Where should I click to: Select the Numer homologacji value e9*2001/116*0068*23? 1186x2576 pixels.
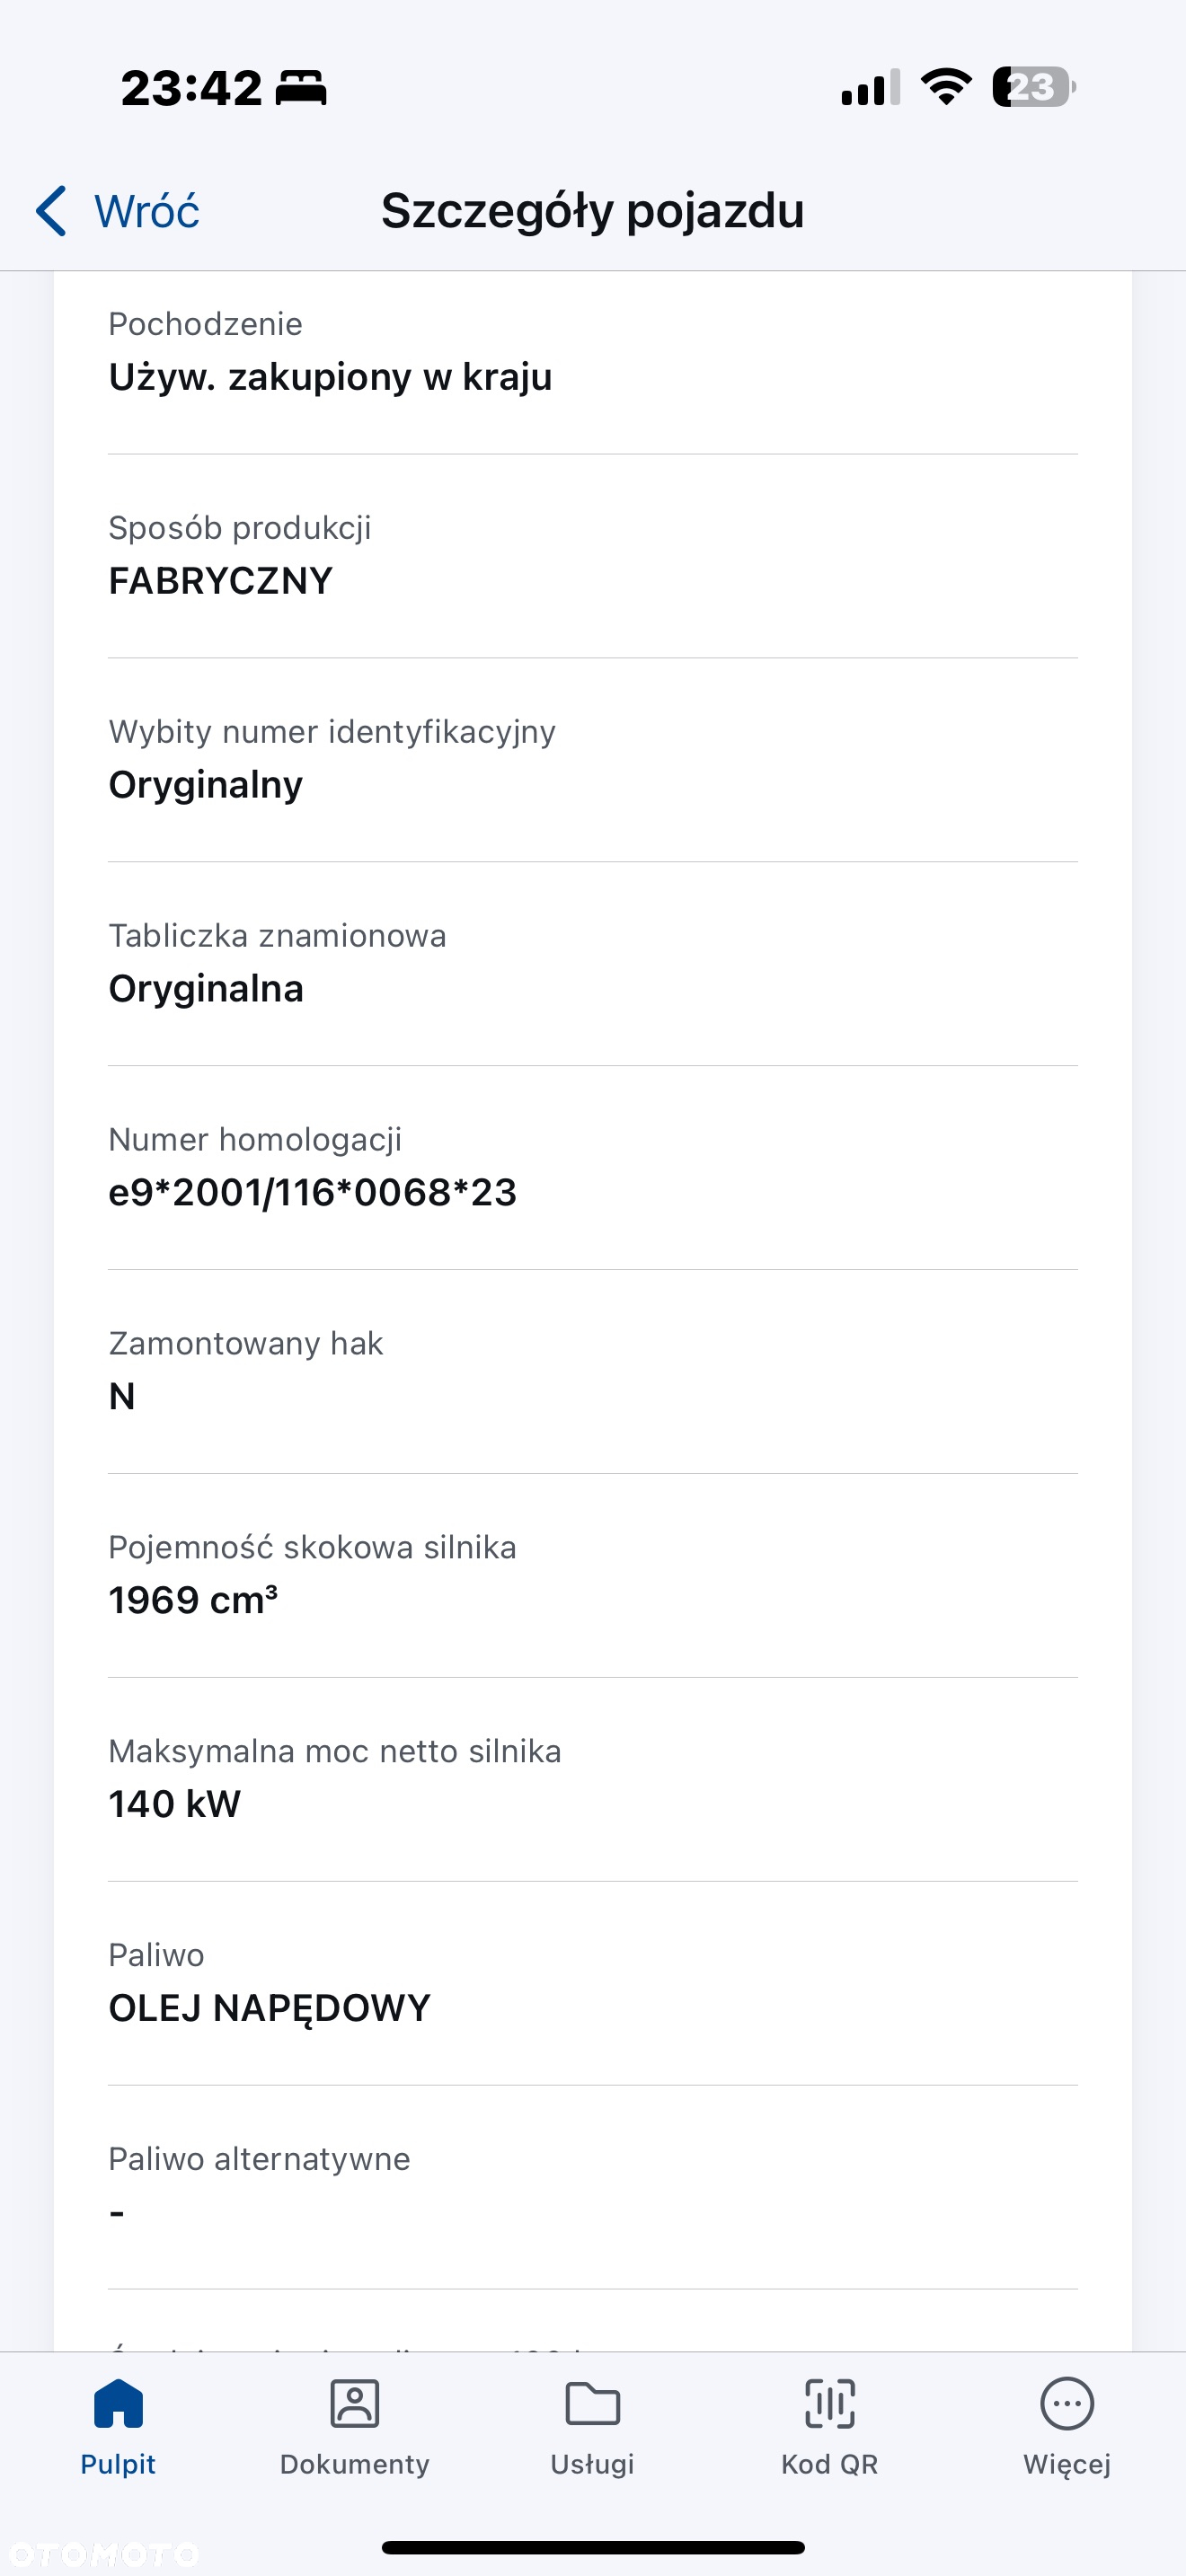tap(312, 1192)
